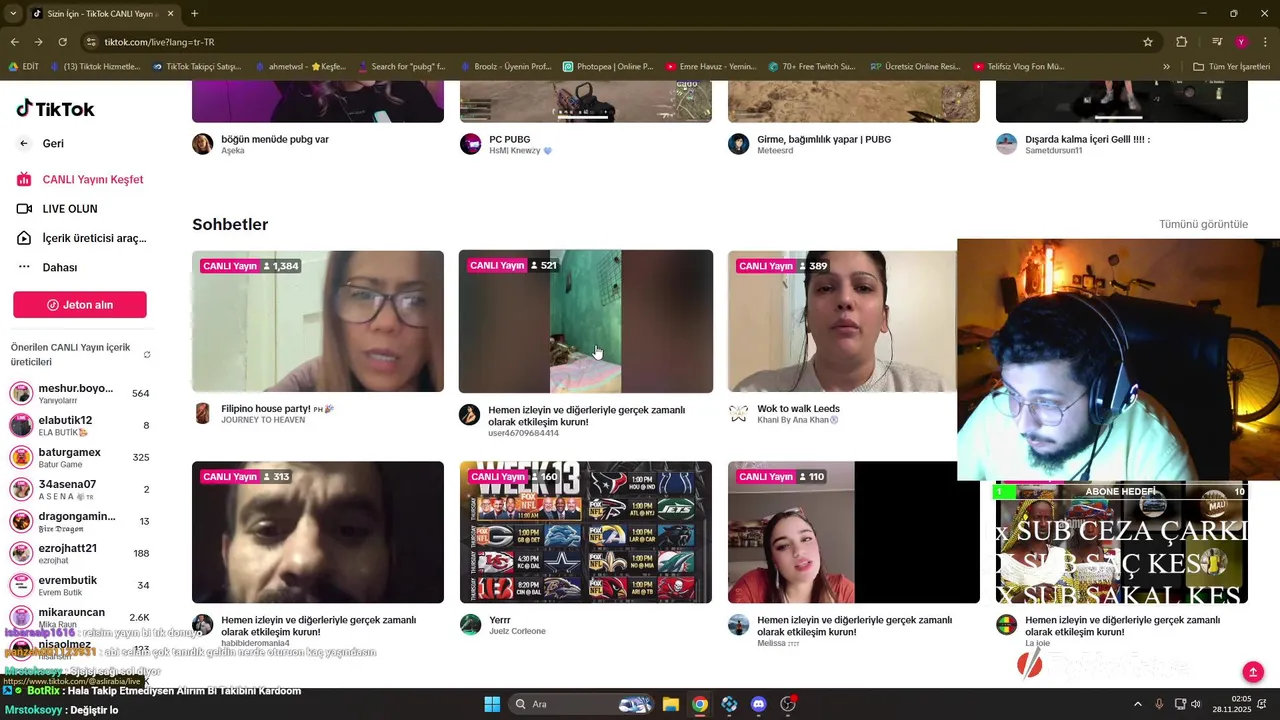Open 34asena07 creator in sidebar
Image resolution: width=1280 pixels, height=720 pixels.
80,489
